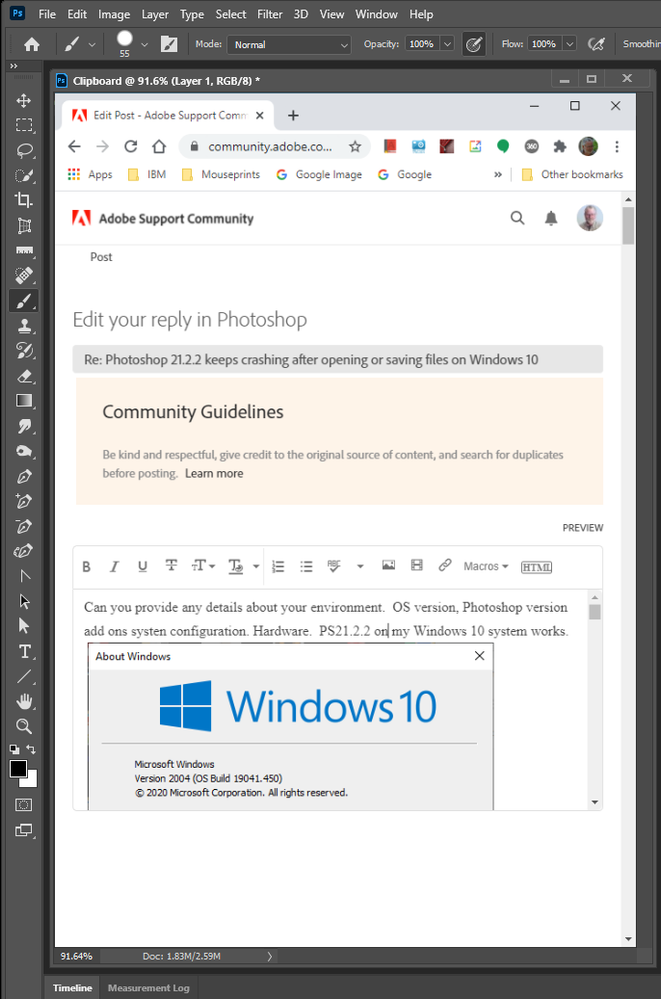The width and height of the screenshot is (661, 999).
Task: Select the Clone Stamp tool
Action: (24, 326)
